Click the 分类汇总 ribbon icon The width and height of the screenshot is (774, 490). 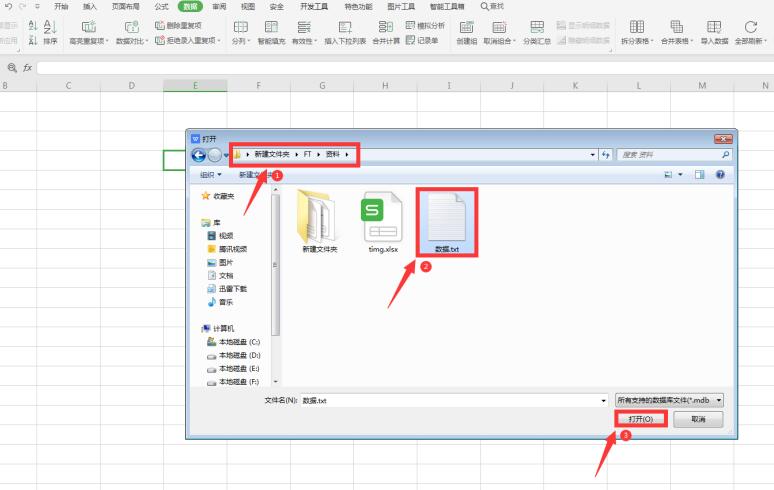537,27
